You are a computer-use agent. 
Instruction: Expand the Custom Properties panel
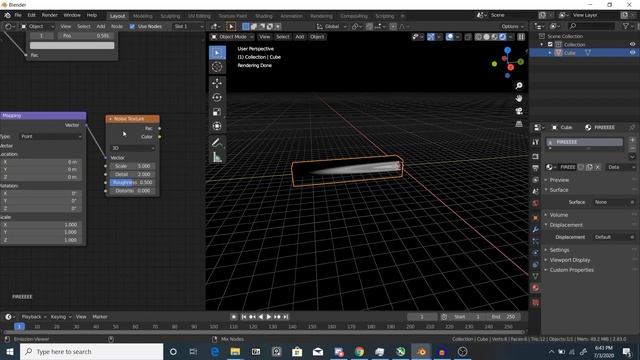(x=571, y=270)
